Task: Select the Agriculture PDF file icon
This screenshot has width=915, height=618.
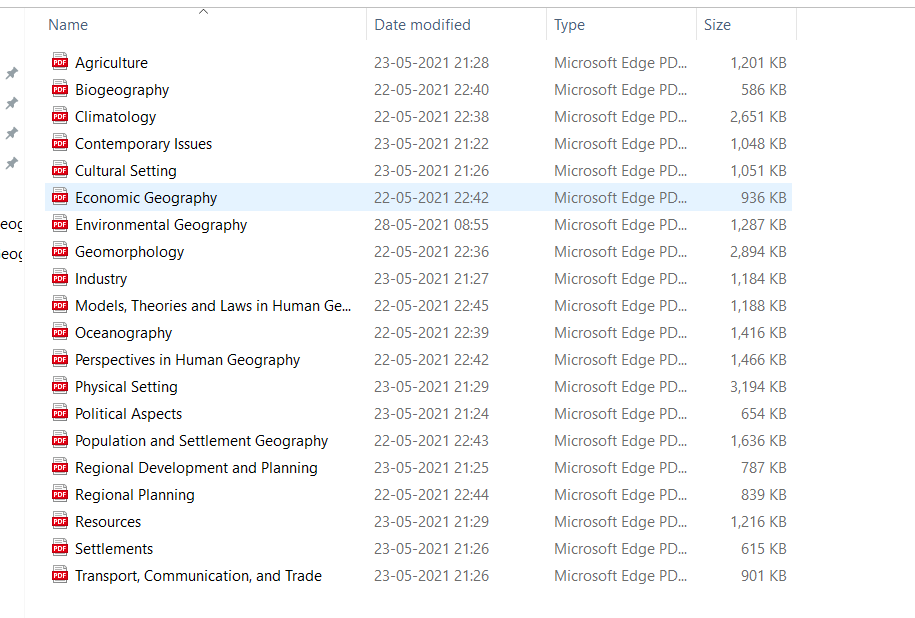Action: tap(60, 62)
